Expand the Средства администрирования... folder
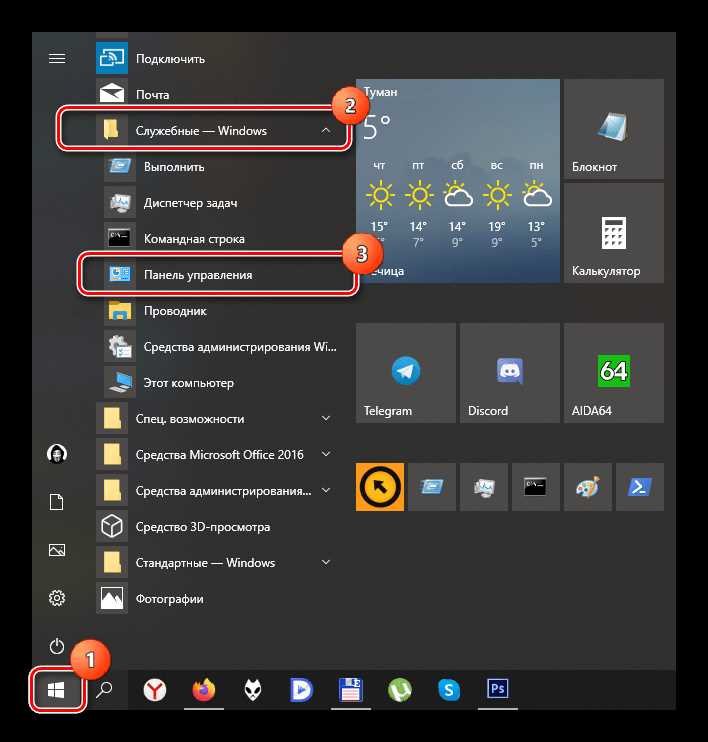The height and width of the screenshot is (742, 708). [219, 491]
